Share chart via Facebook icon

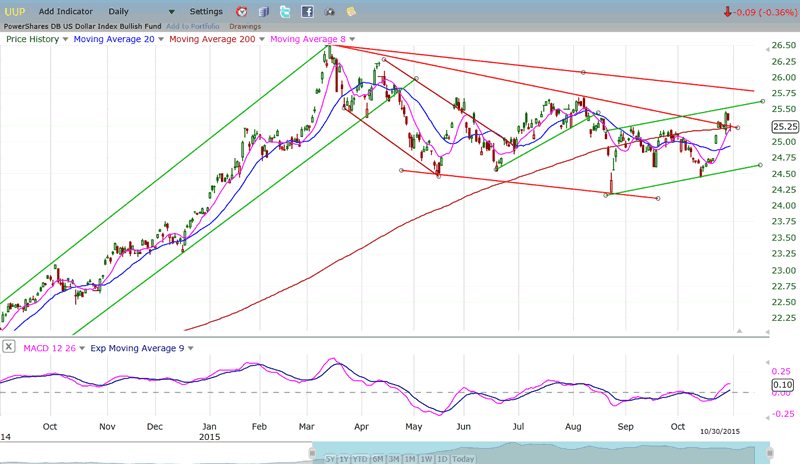(307, 12)
